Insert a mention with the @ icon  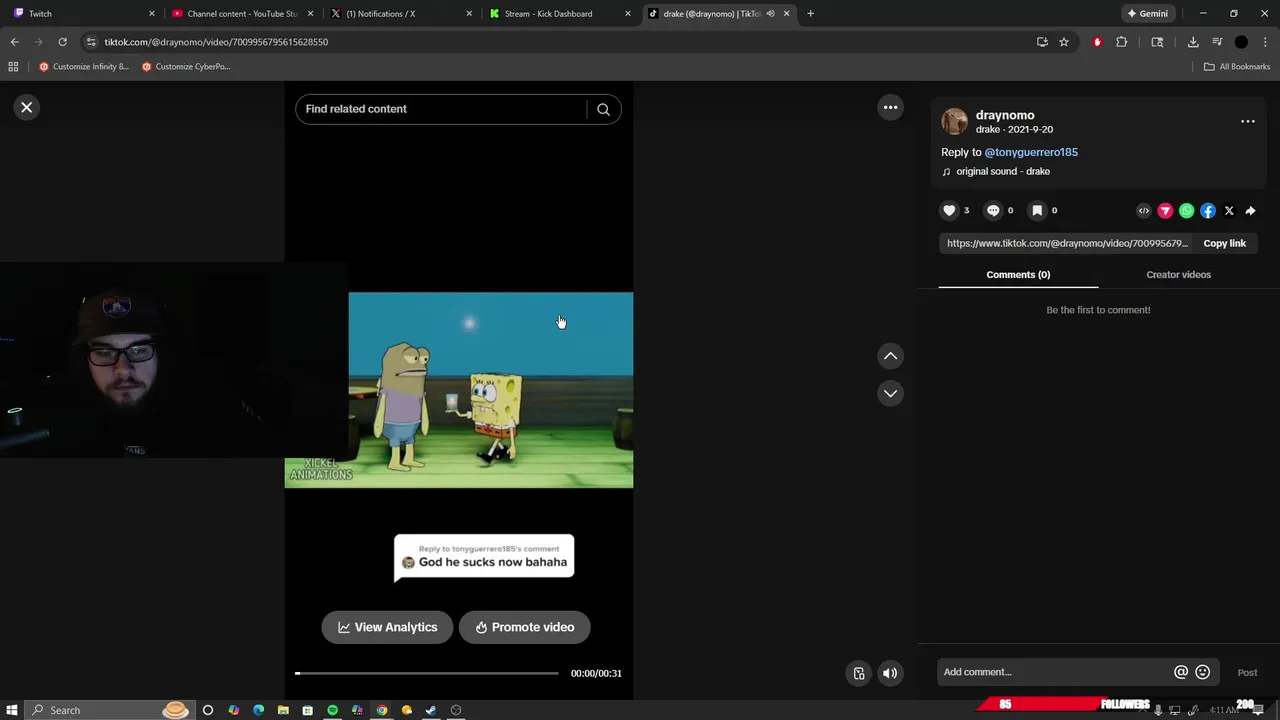point(1181,672)
